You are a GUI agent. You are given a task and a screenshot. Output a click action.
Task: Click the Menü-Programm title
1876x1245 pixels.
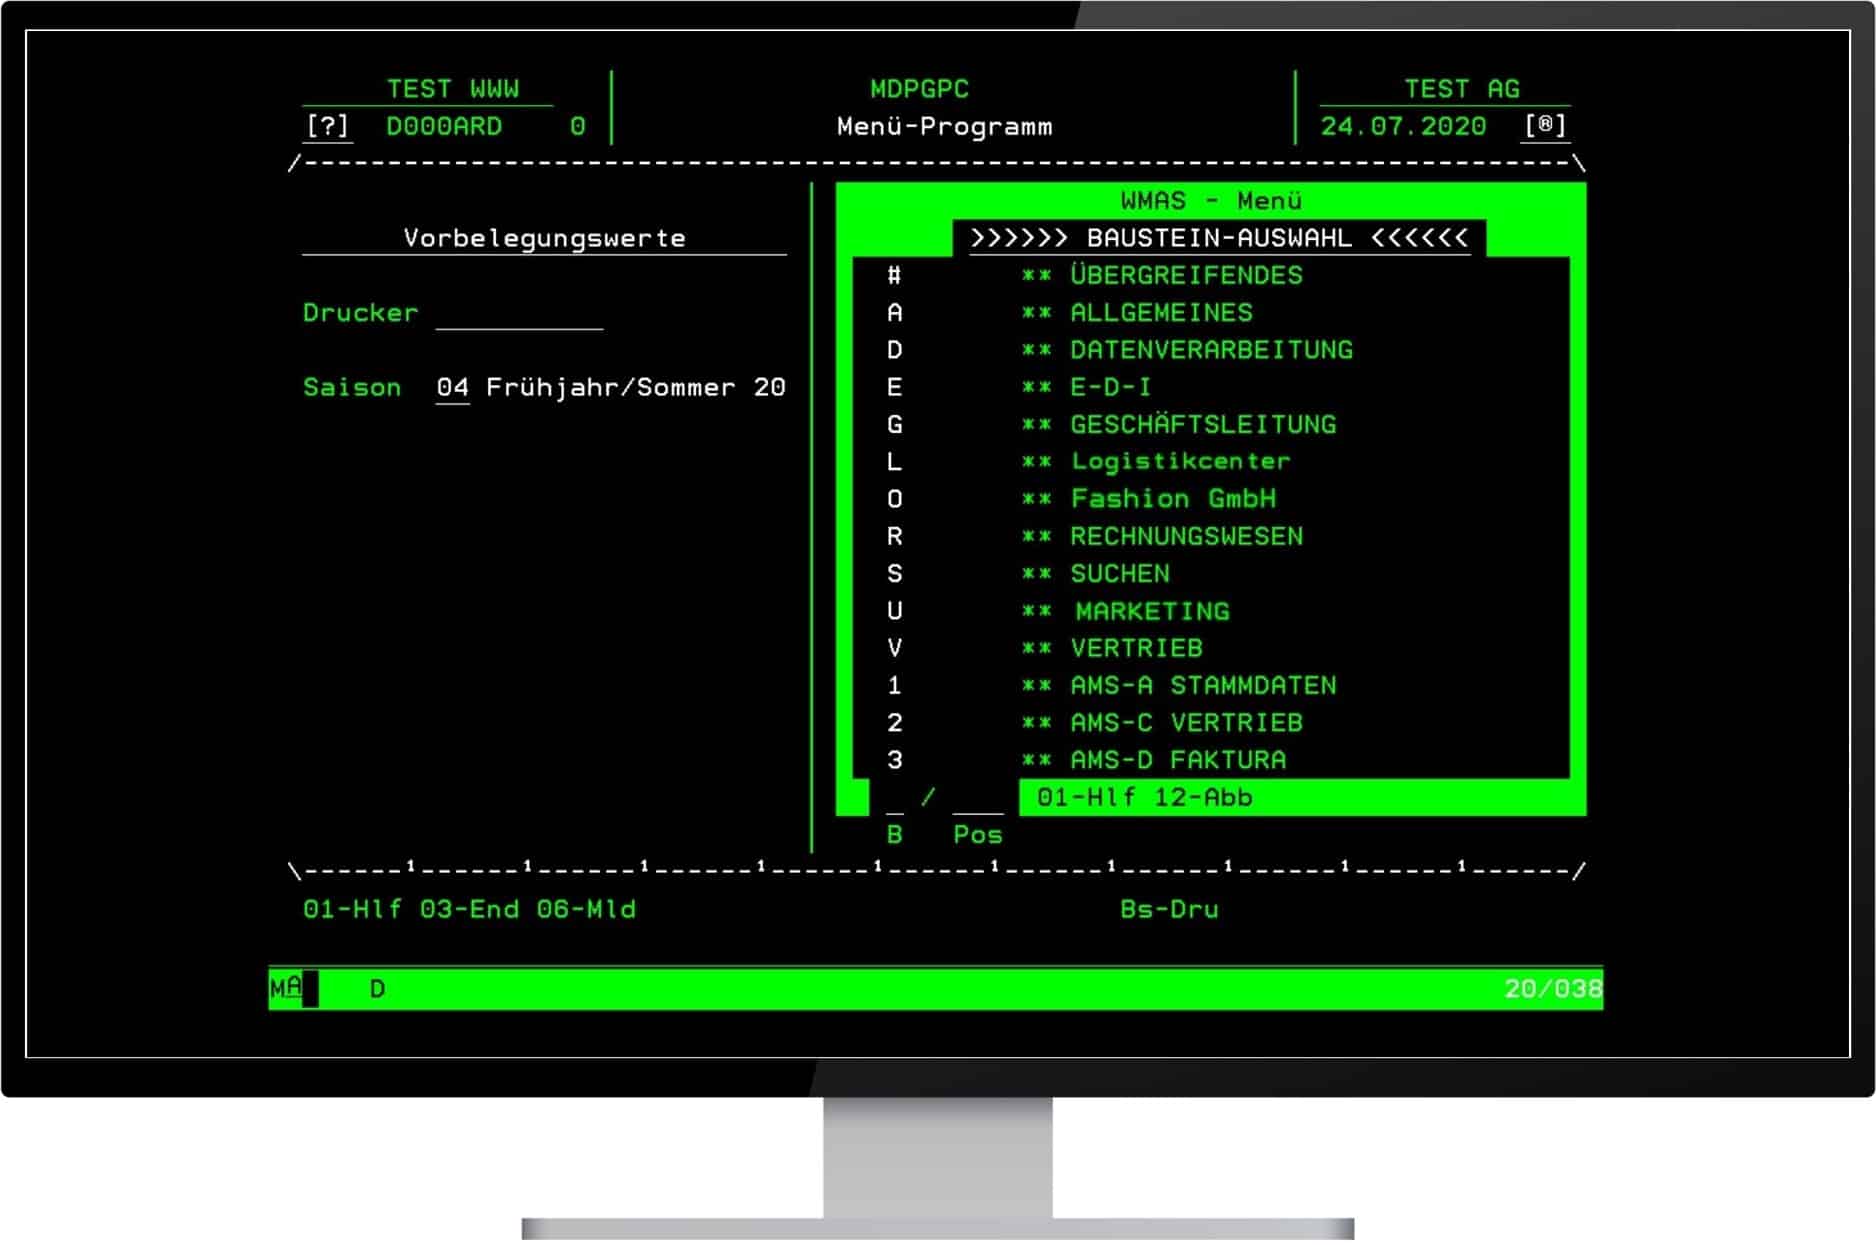[x=944, y=127]
